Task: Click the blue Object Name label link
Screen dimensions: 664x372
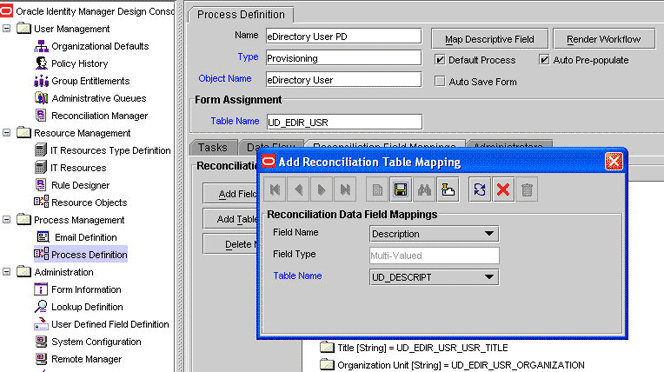Action: 225,78
